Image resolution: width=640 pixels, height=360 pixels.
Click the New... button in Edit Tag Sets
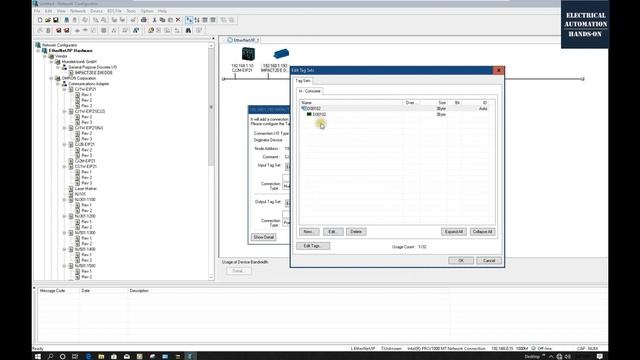click(309, 231)
